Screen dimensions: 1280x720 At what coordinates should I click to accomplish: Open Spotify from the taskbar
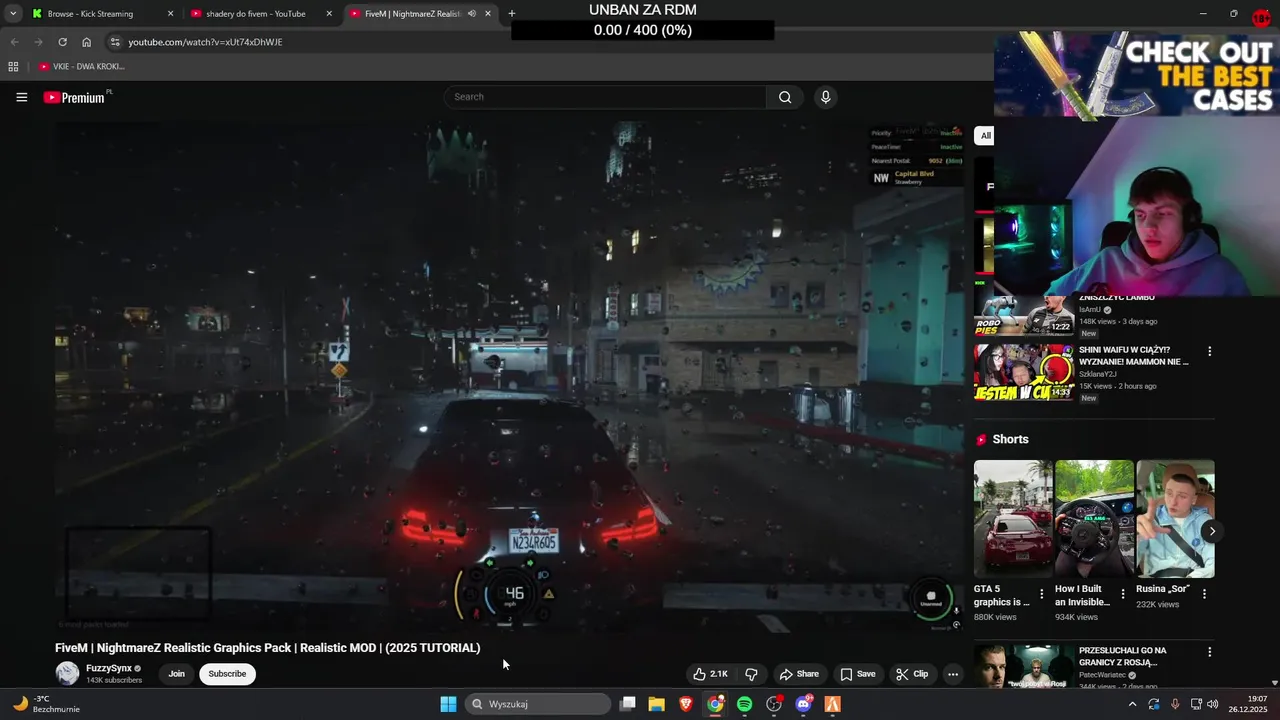tap(744, 704)
